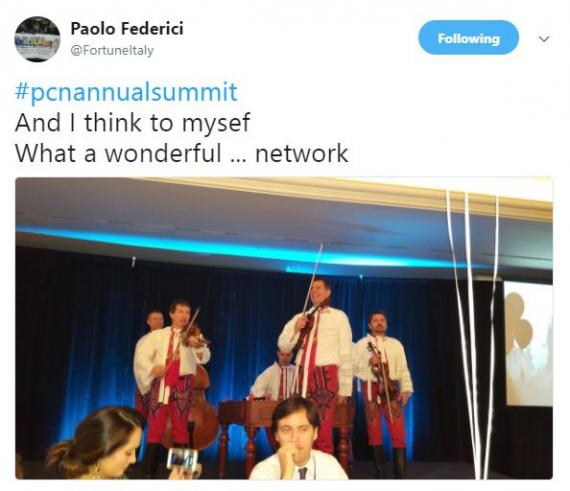Image resolution: width=570 pixels, height=491 pixels.
Task: Open the attached tweet photo
Action: point(284,328)
